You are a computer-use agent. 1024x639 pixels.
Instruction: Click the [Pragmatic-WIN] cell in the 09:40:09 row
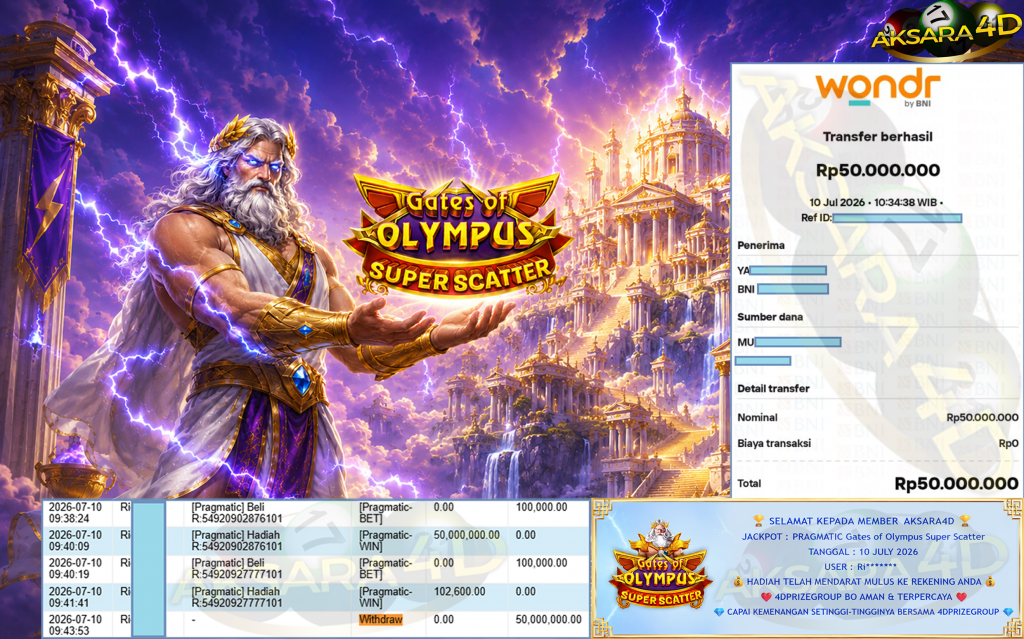tap(385, 540)
